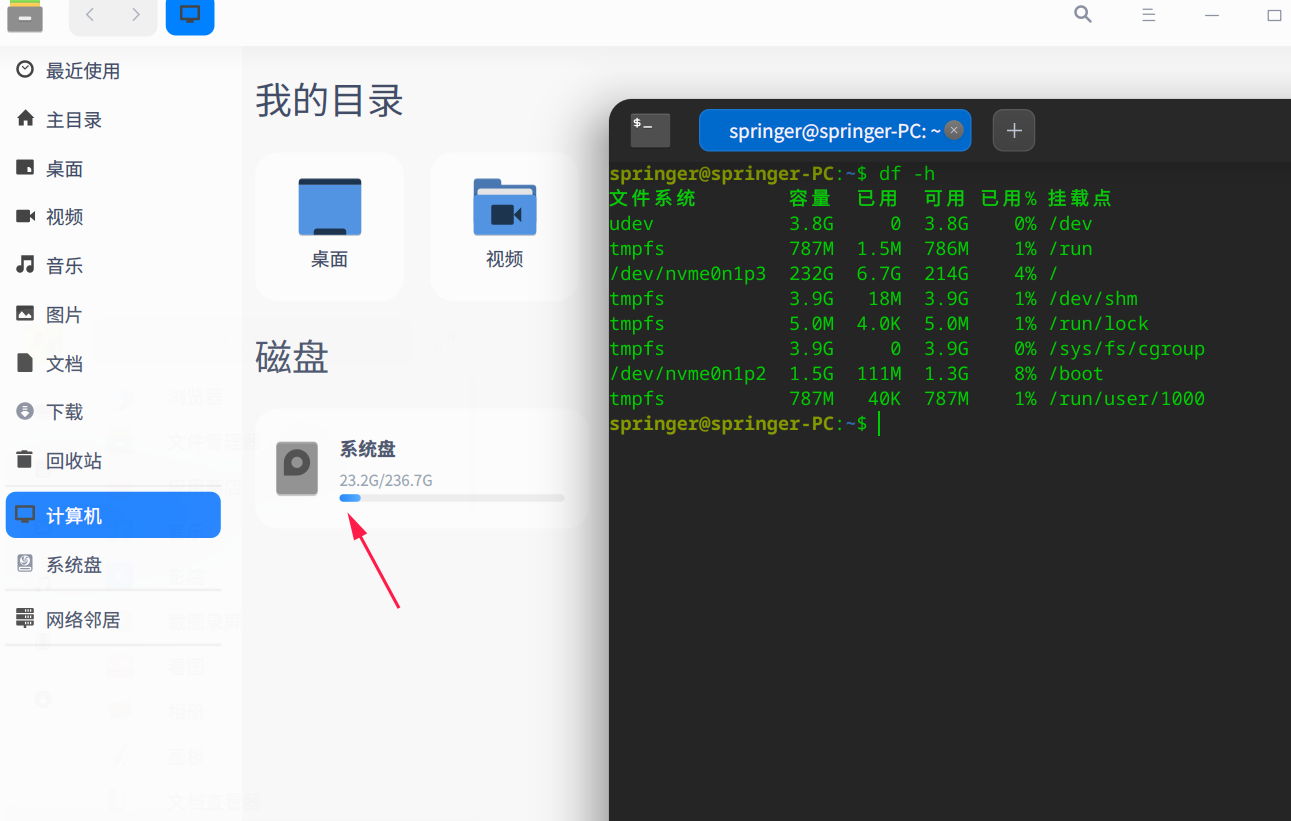
Task: Click the terminal window icon on the tab bar
Action: [649, 130]
